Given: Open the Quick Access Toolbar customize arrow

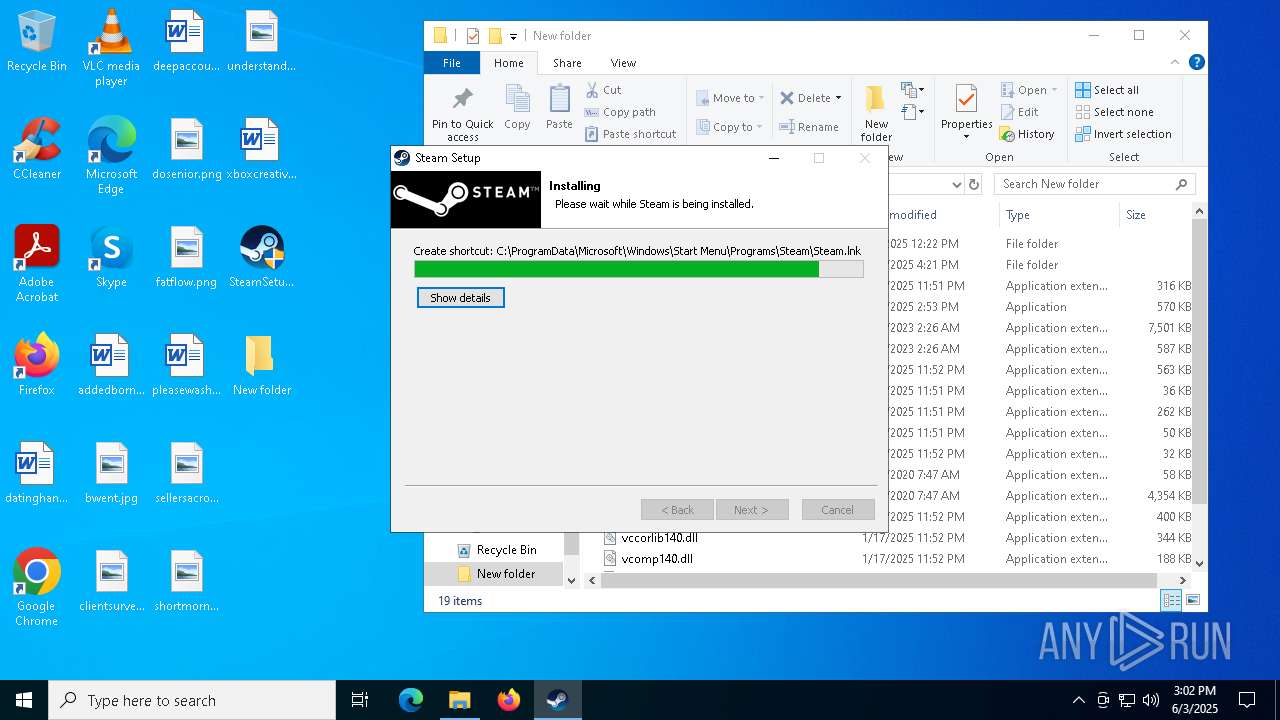Looking at the screenshot, I should [x=513, y=36].
